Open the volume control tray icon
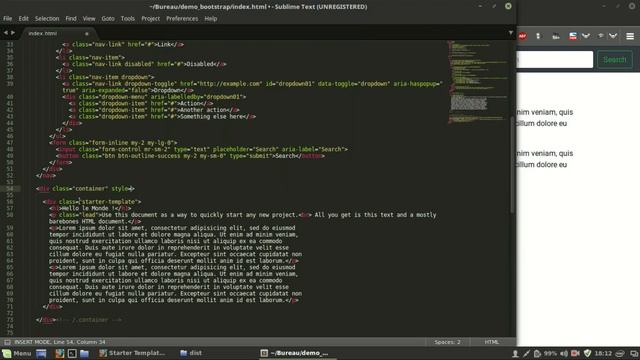 pyautogui.click(x=564, y=353)
